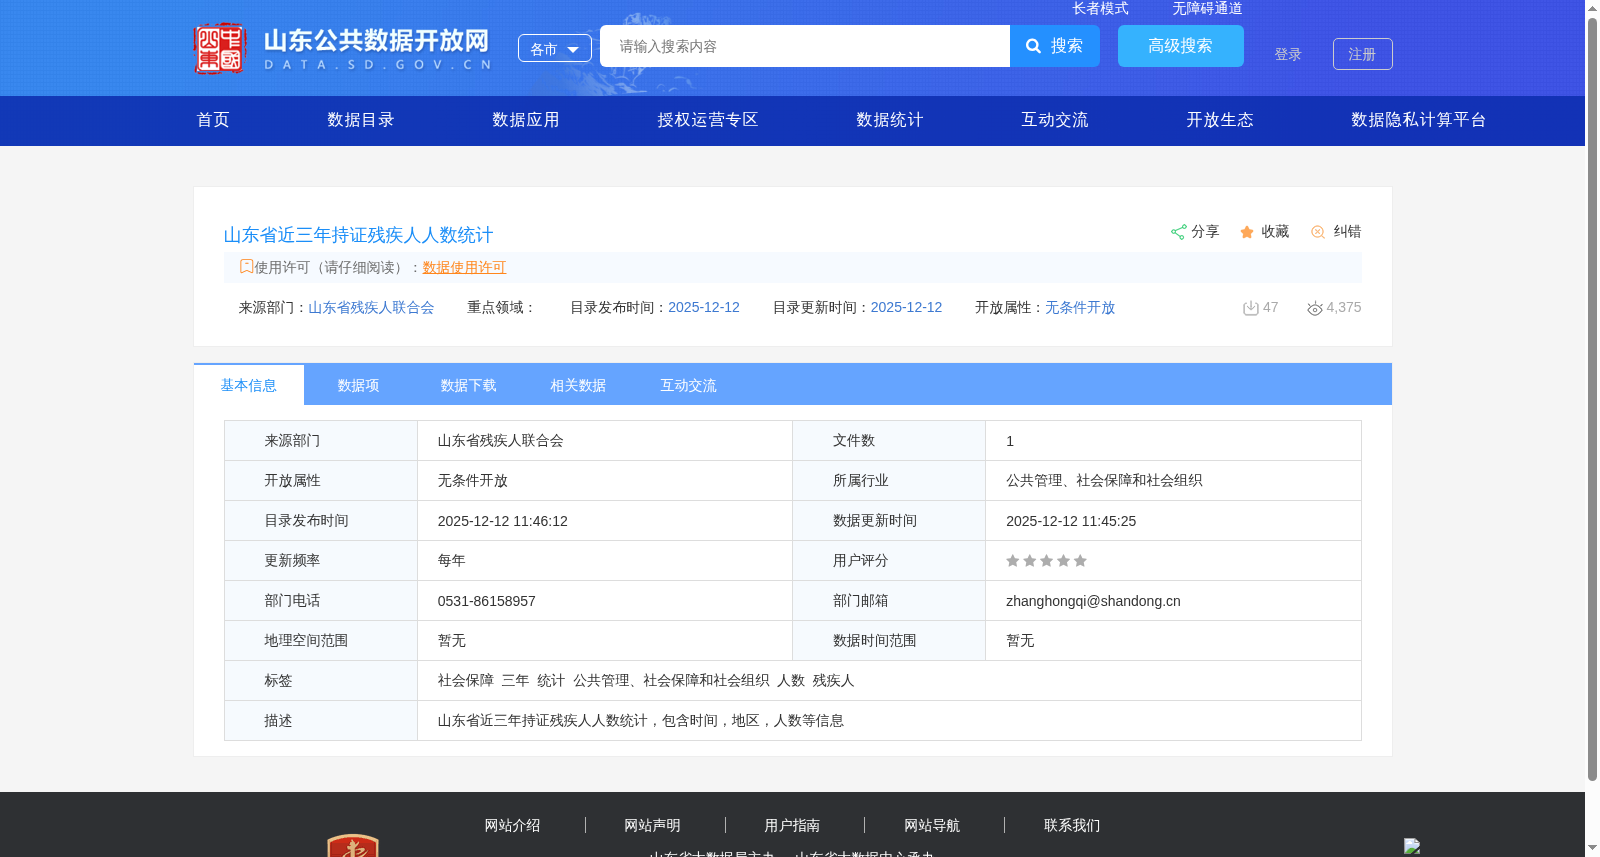Image resolution: width=1600 pixels, height=857 pixels.
Task: Switch to the 互动交流 tab below the title
Action: pyautogui.click(x=689, y=385)
